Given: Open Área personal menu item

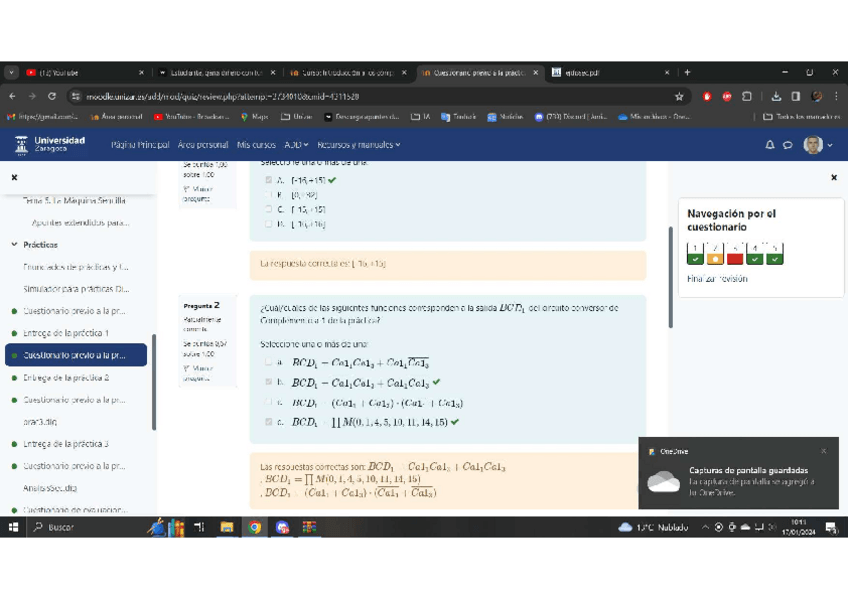Looking at the screenshot, I should [203, 145].
